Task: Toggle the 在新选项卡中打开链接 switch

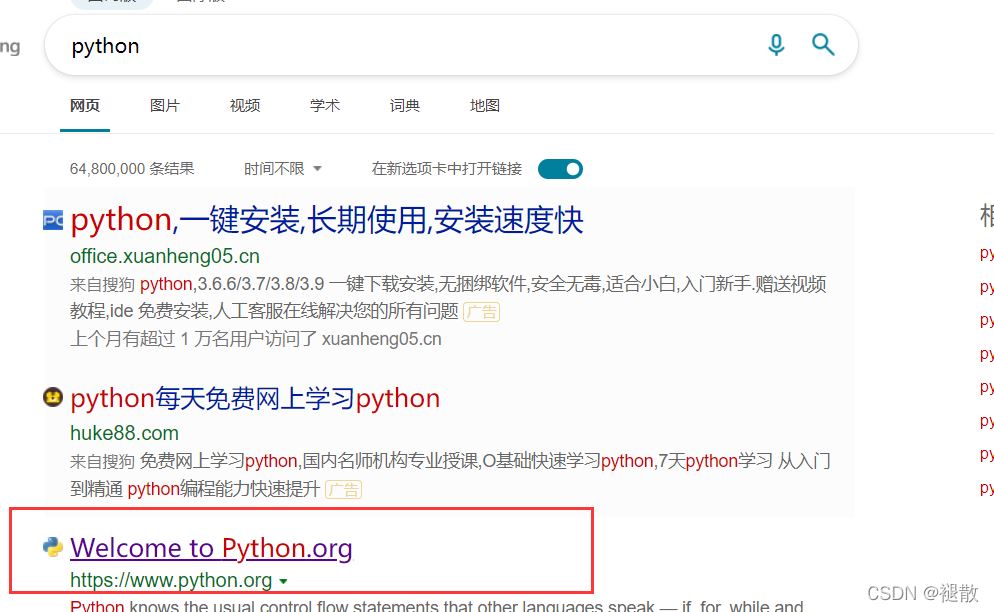Action: pyautogui.click(x=560, y=169)
